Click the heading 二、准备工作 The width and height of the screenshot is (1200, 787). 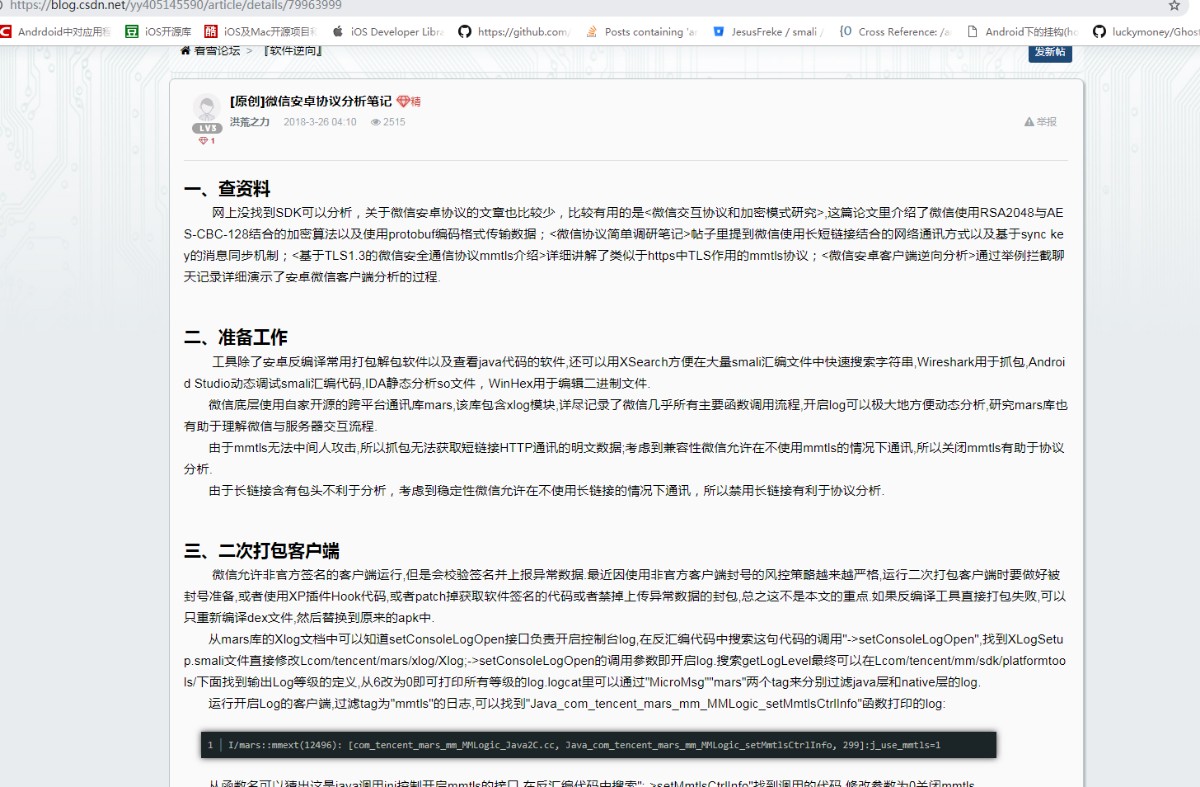236,337
